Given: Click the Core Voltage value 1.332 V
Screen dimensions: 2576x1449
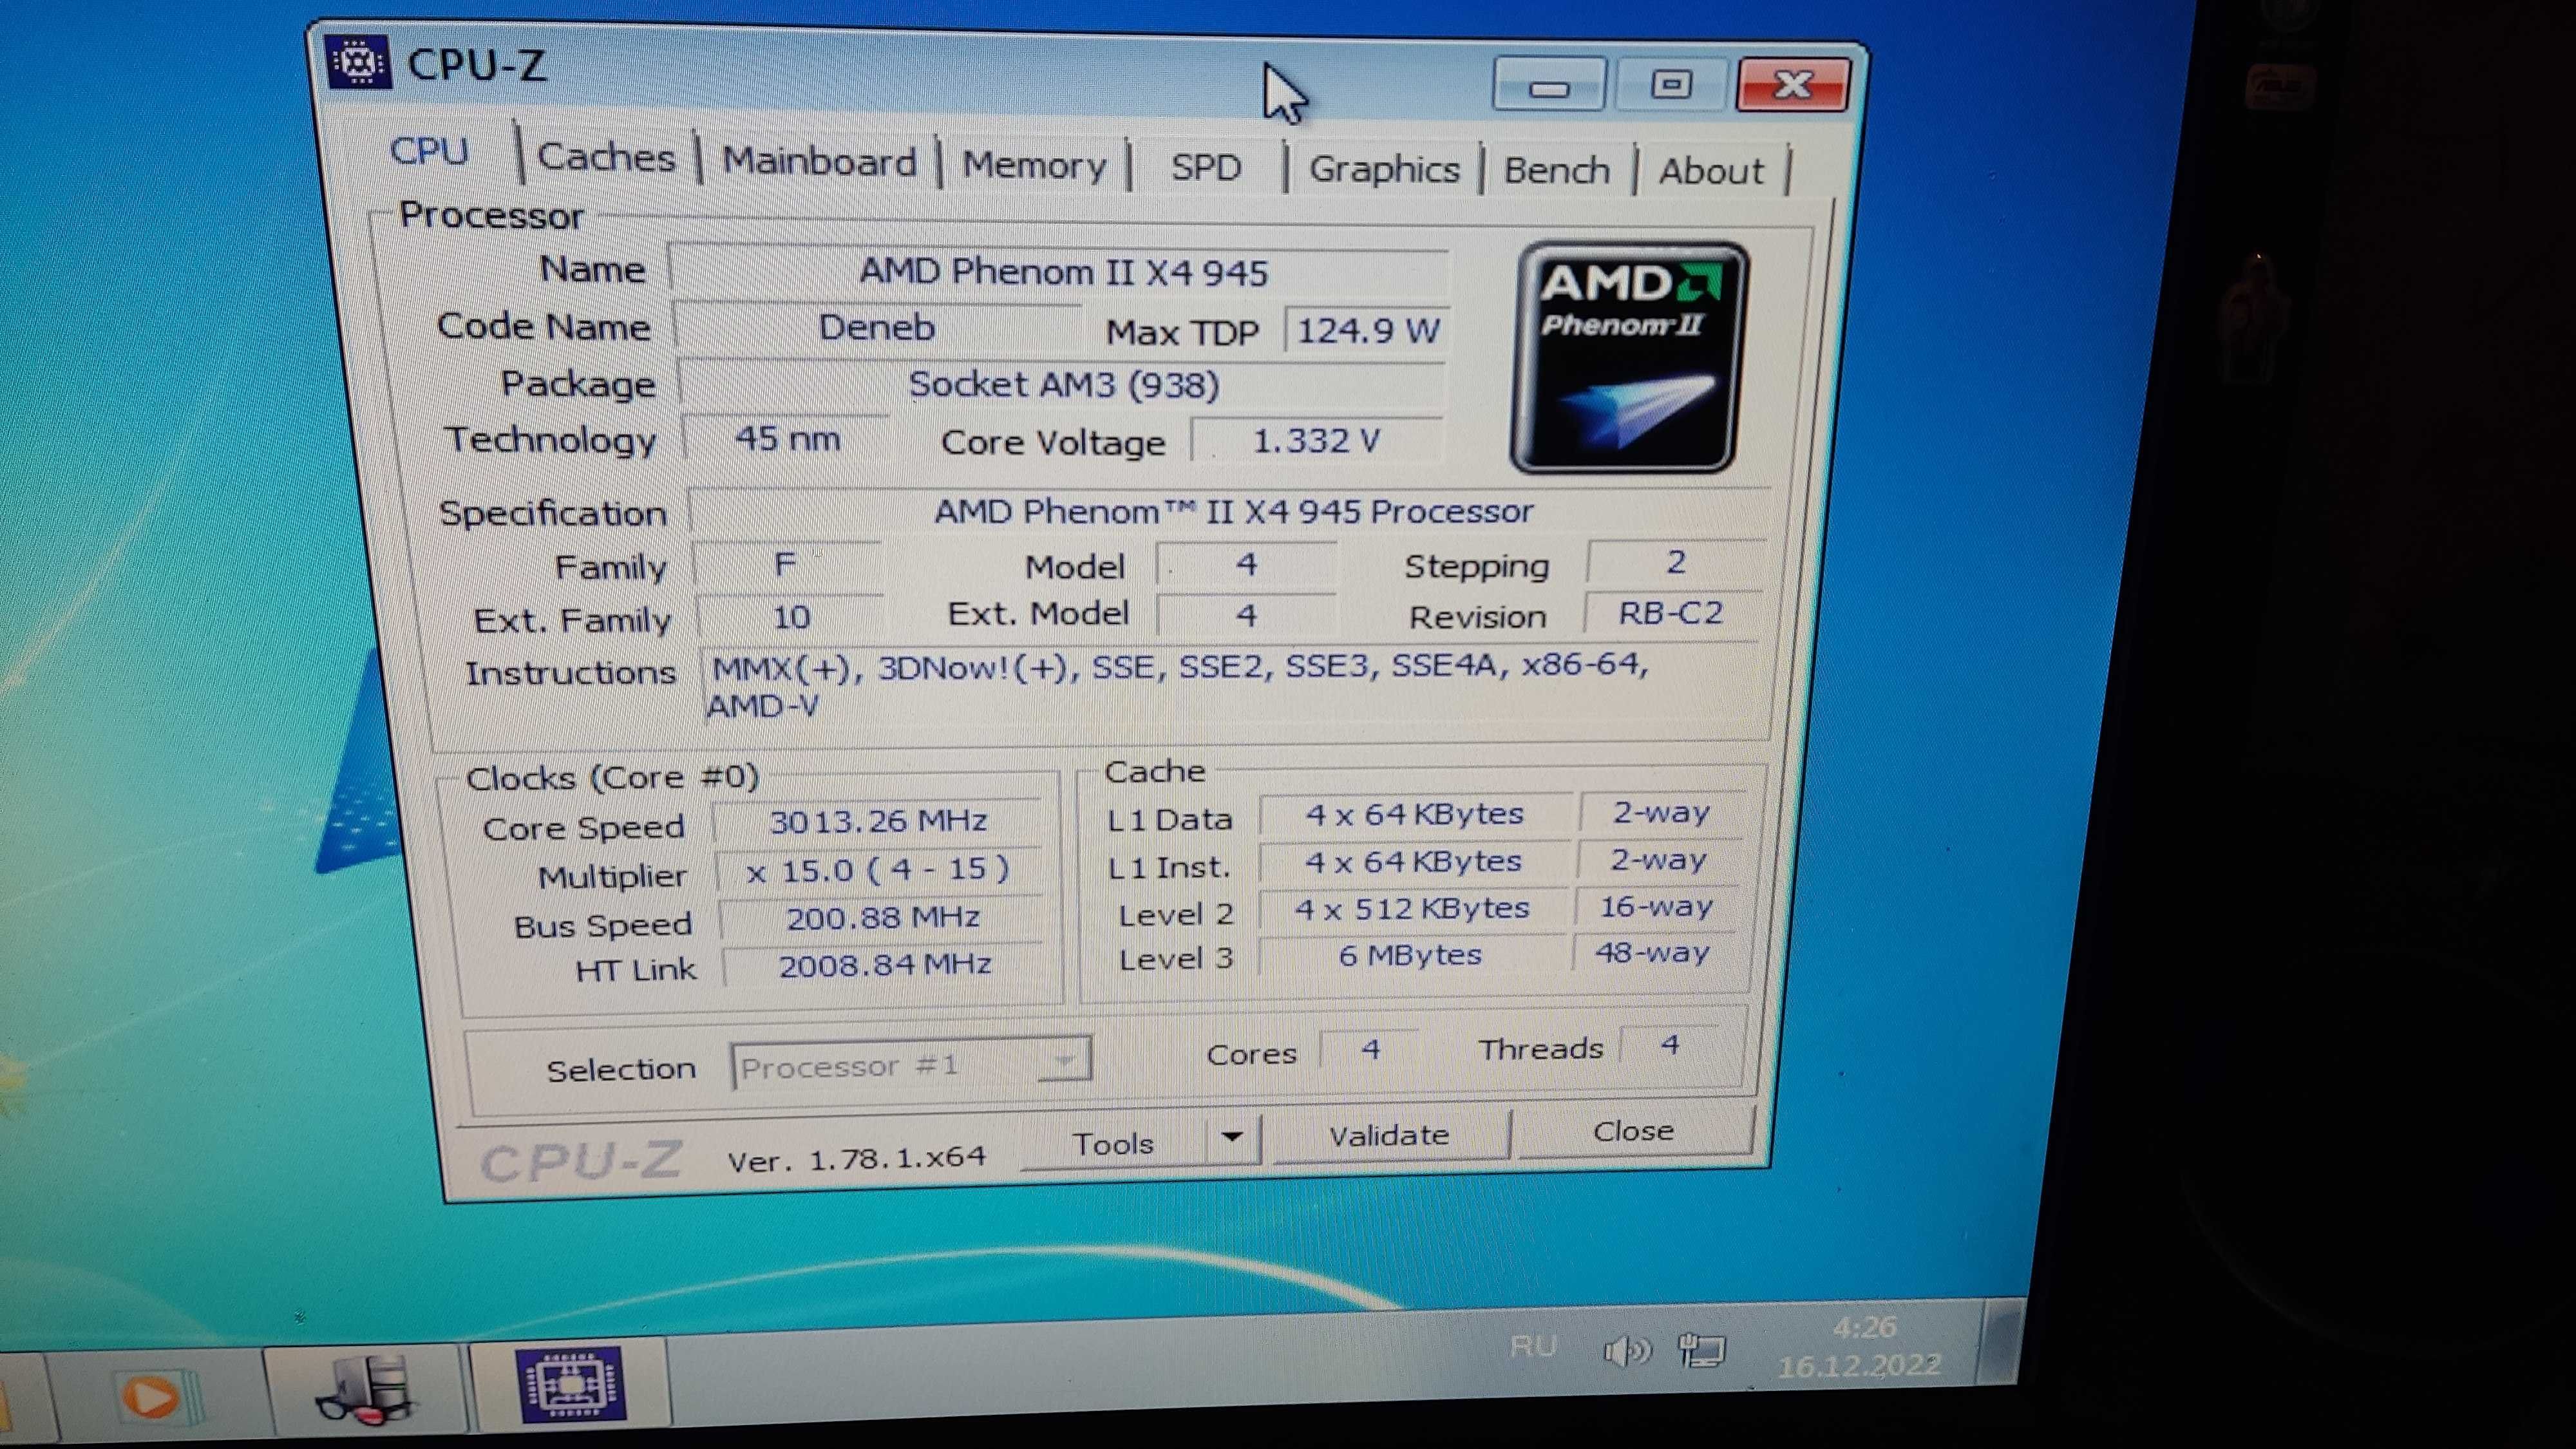Looking at the screenshot, I should (x=1317, y=440).
